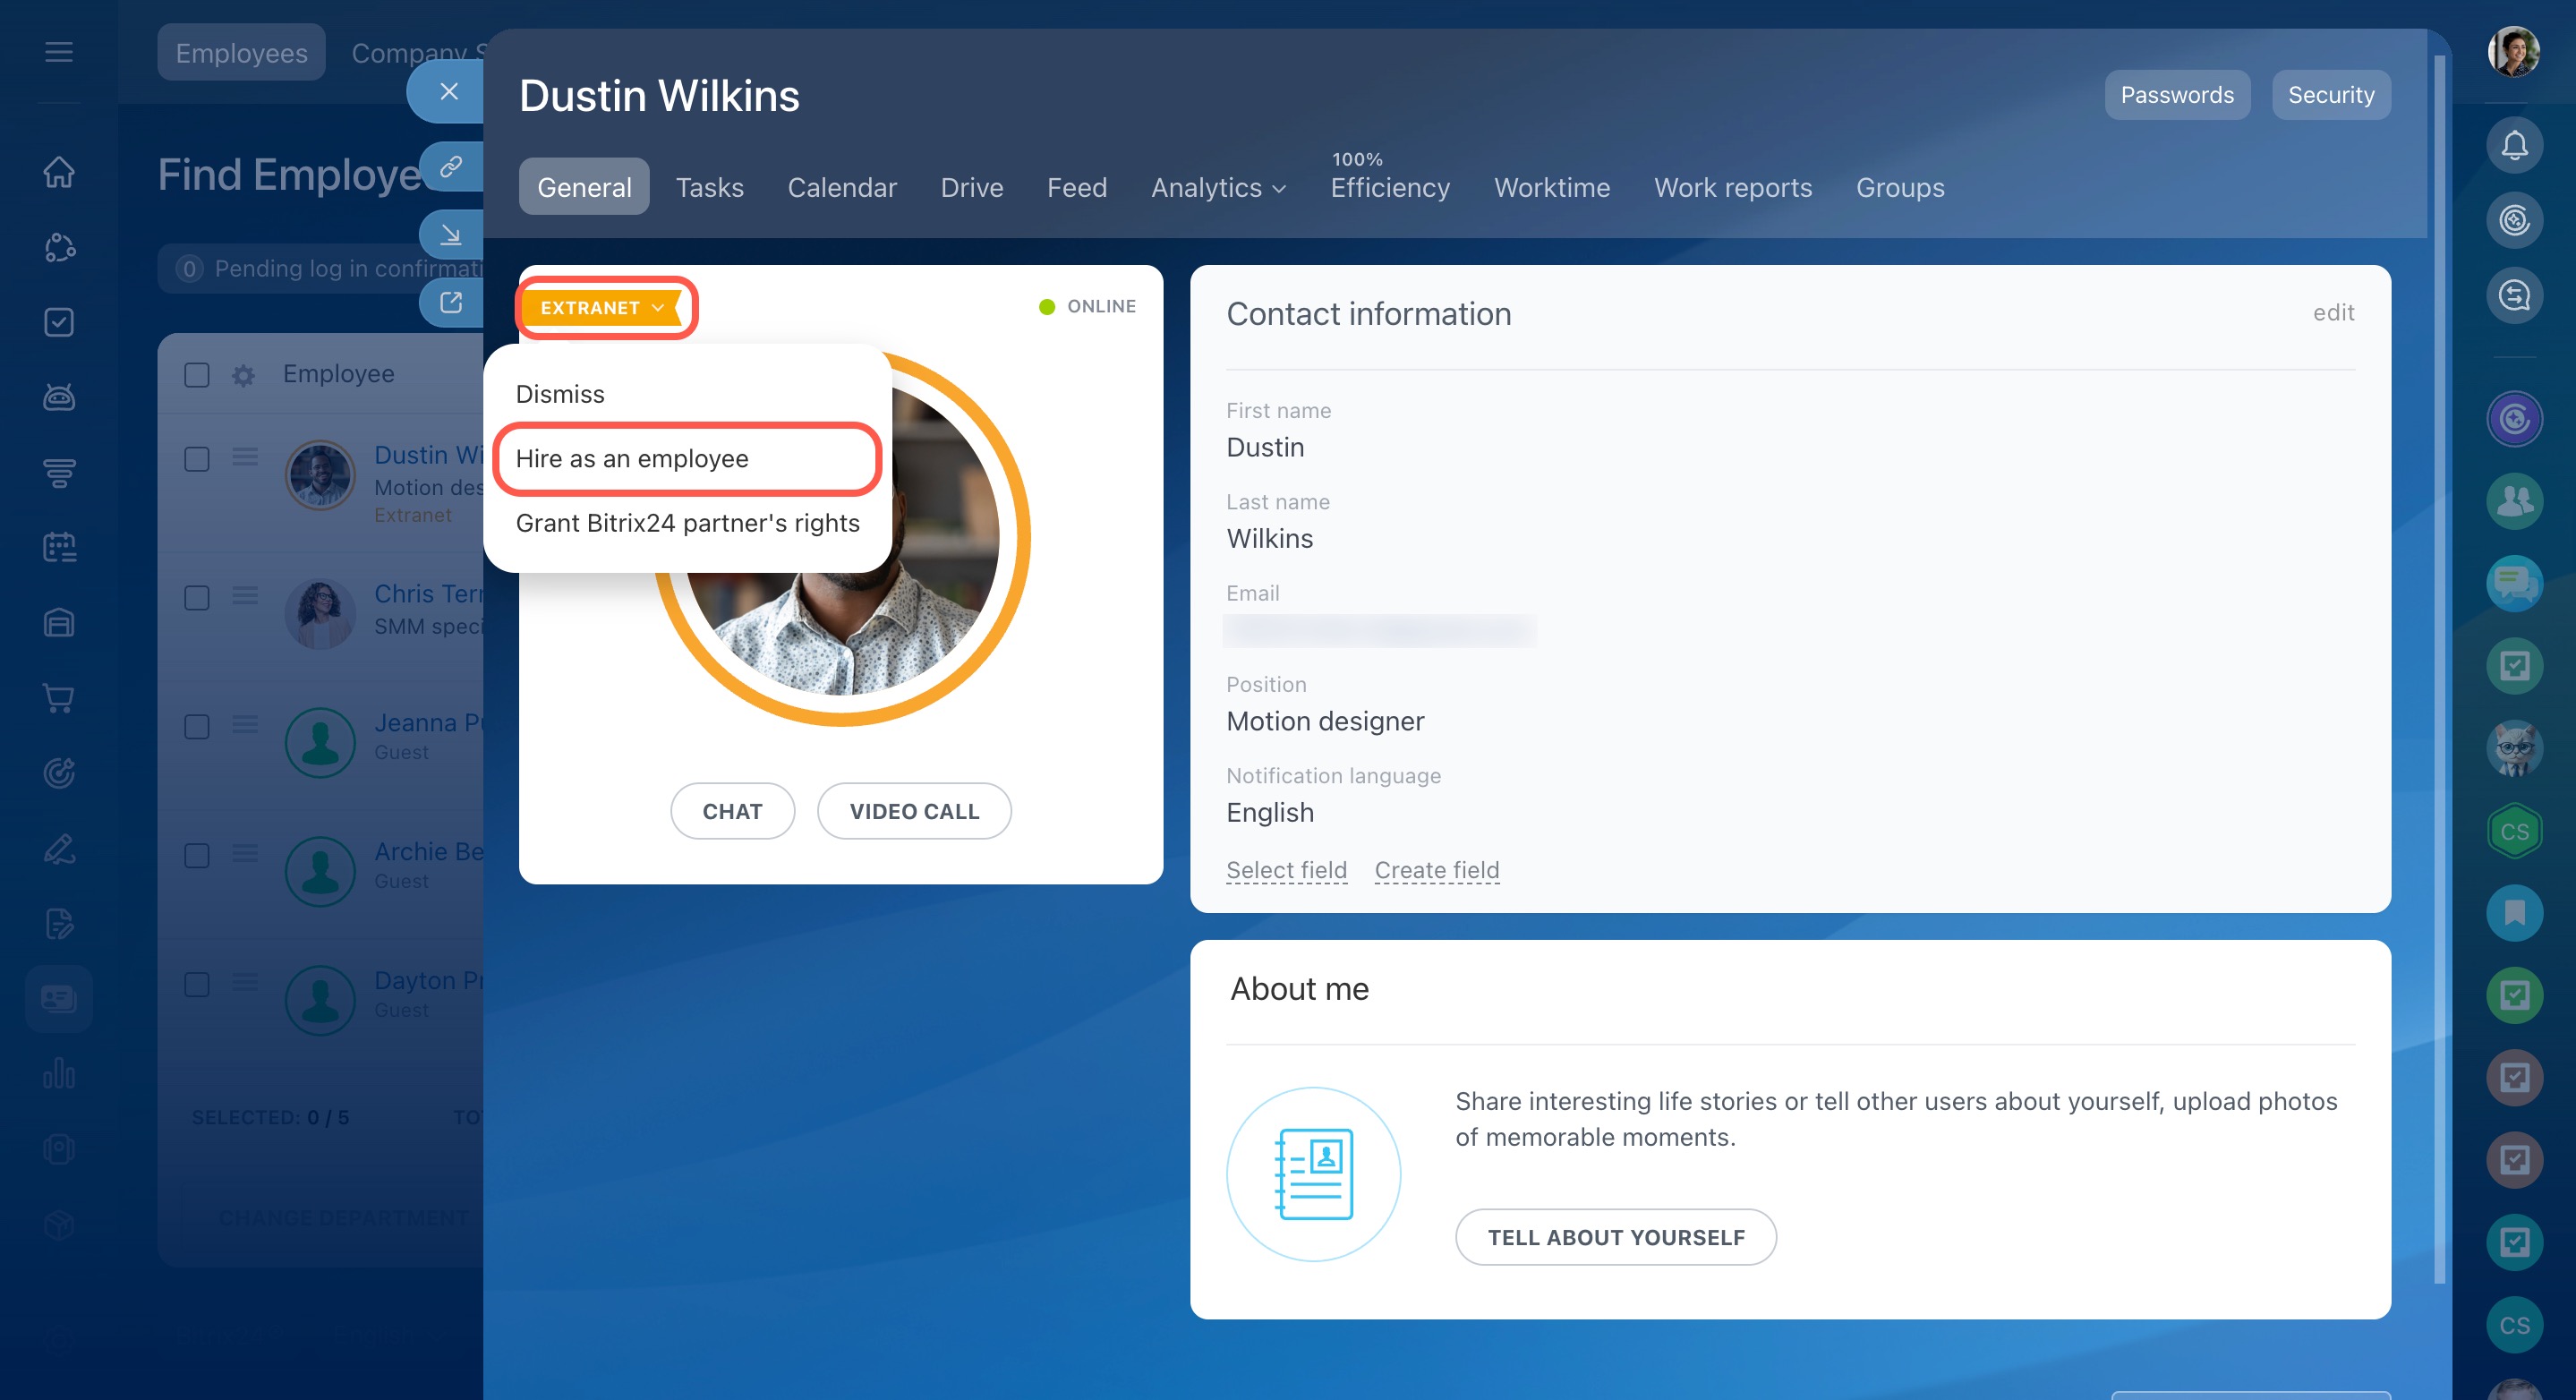Viewport: 2576px width, 1400px height.
Task: Open Bitrix24 search icon in right panel
Action: 2513,296
